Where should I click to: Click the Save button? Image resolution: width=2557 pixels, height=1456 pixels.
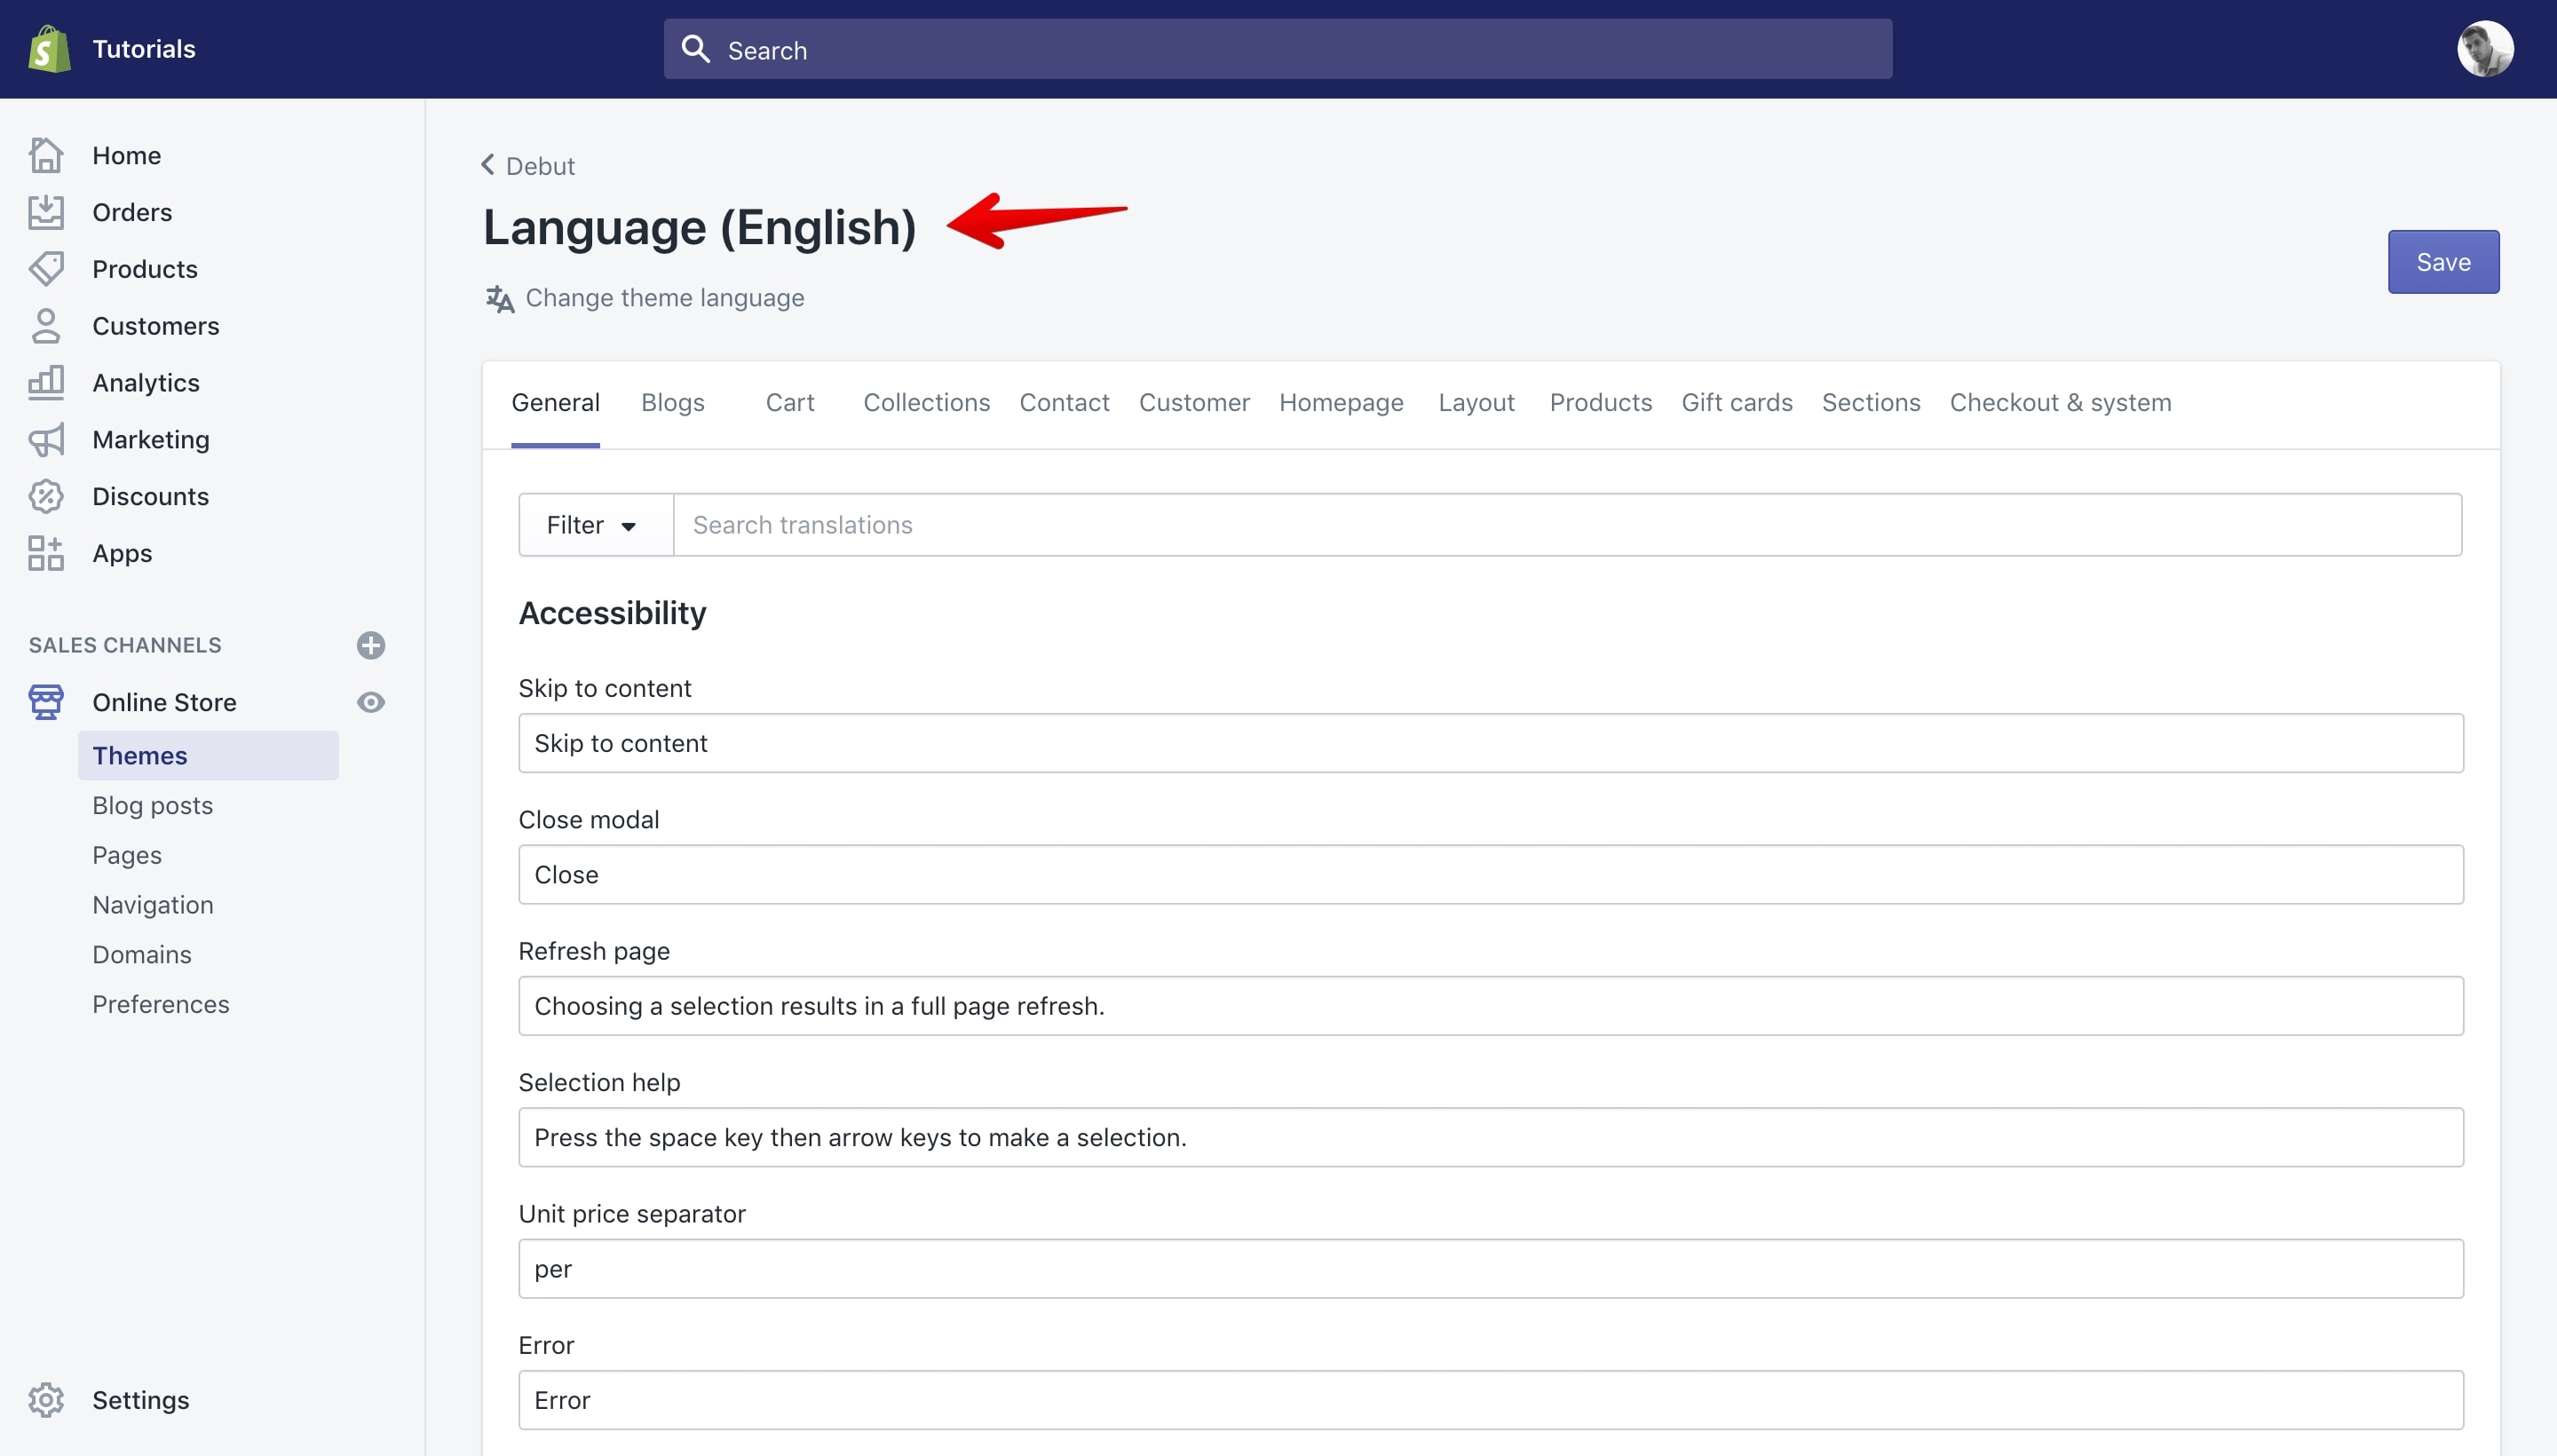2443,262
